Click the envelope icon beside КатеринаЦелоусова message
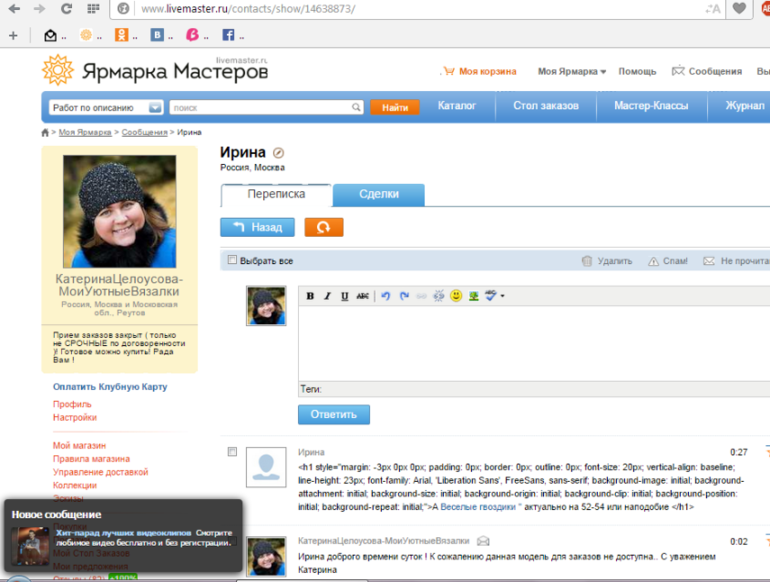Image resolution: width=770 pixels, height=582 pixels. tap(483, 541)
